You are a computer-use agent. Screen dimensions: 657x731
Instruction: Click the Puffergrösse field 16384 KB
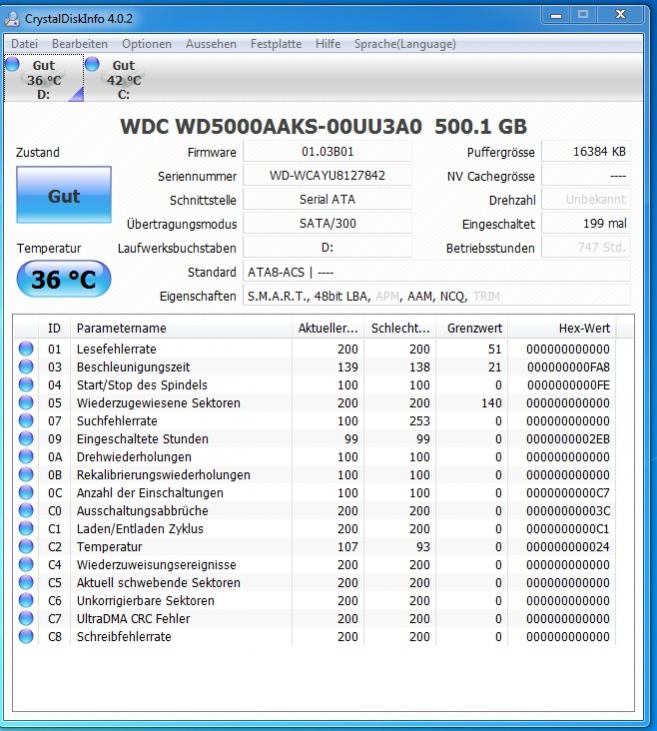(x=586, y=152)
